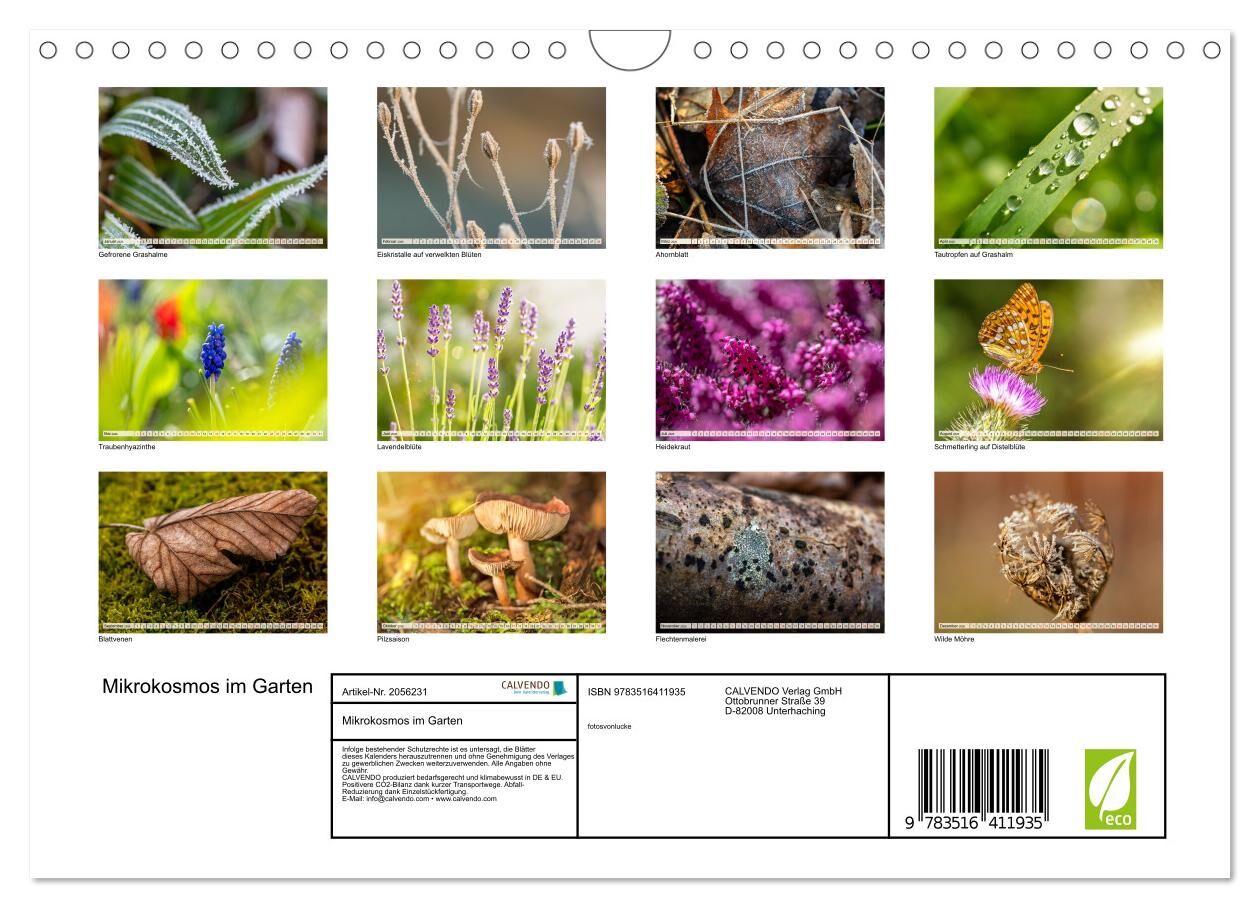
Task: Open the Gefrorene Grashalme thumbnail
Action: click(212, 166)
